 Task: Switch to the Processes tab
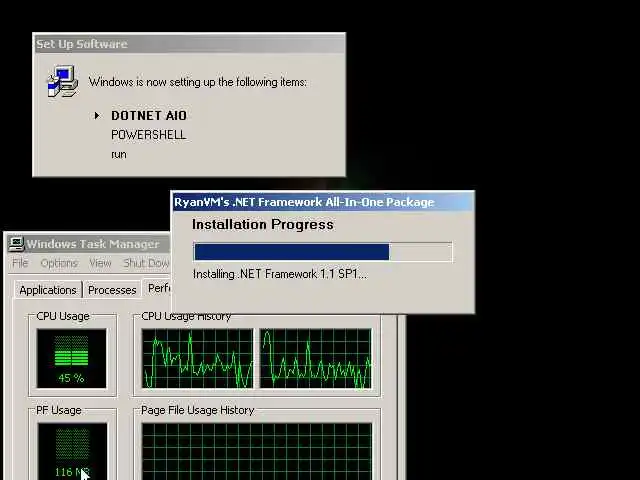click(112, 290)
